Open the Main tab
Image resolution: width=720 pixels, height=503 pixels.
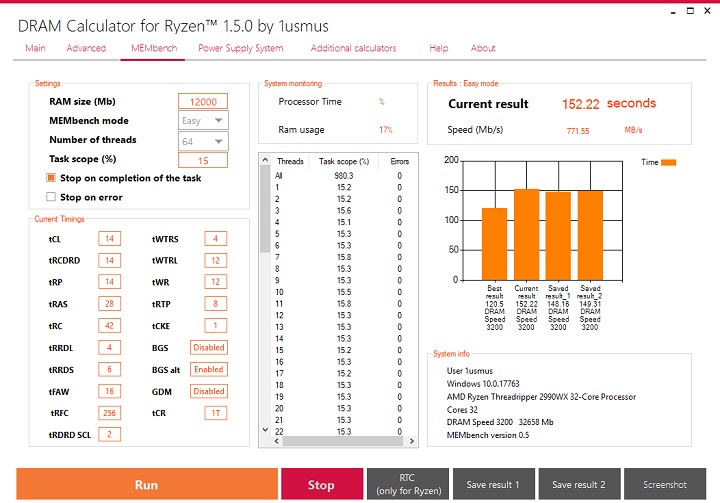(x=35, y=48)
